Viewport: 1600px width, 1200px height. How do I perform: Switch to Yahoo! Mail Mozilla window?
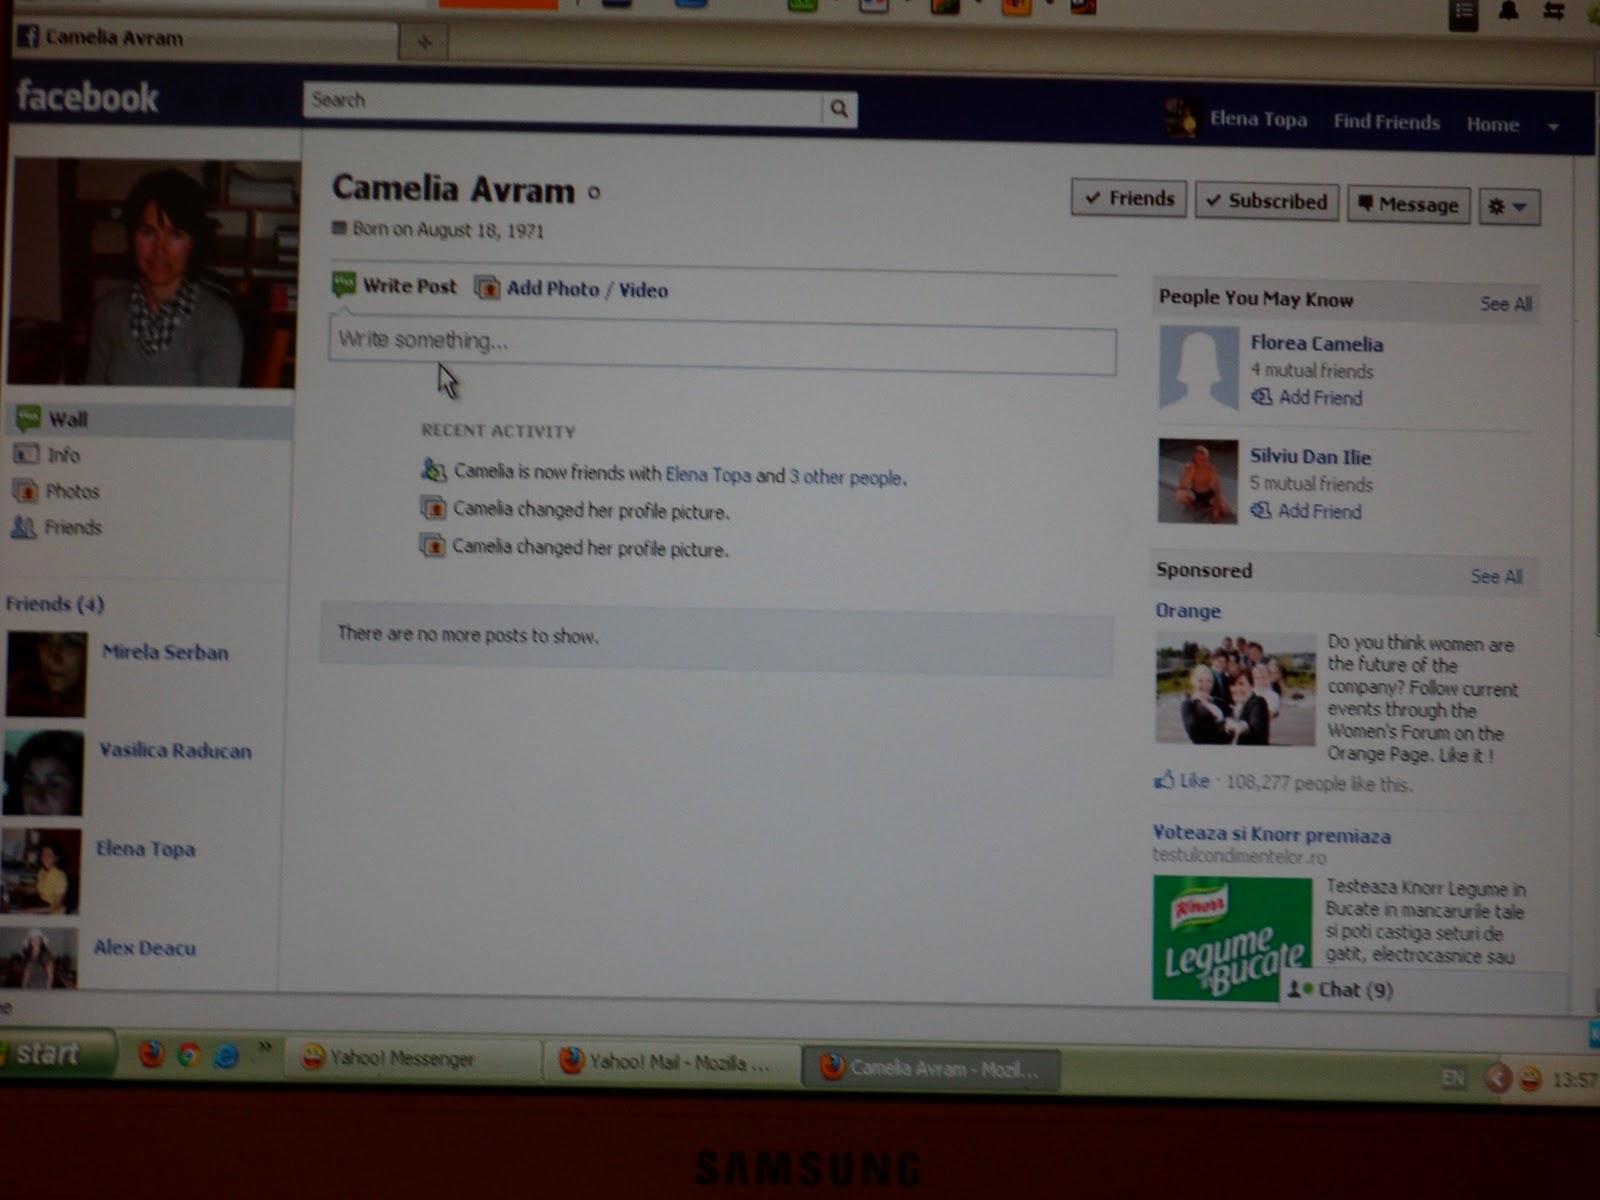pos(672,1063)
